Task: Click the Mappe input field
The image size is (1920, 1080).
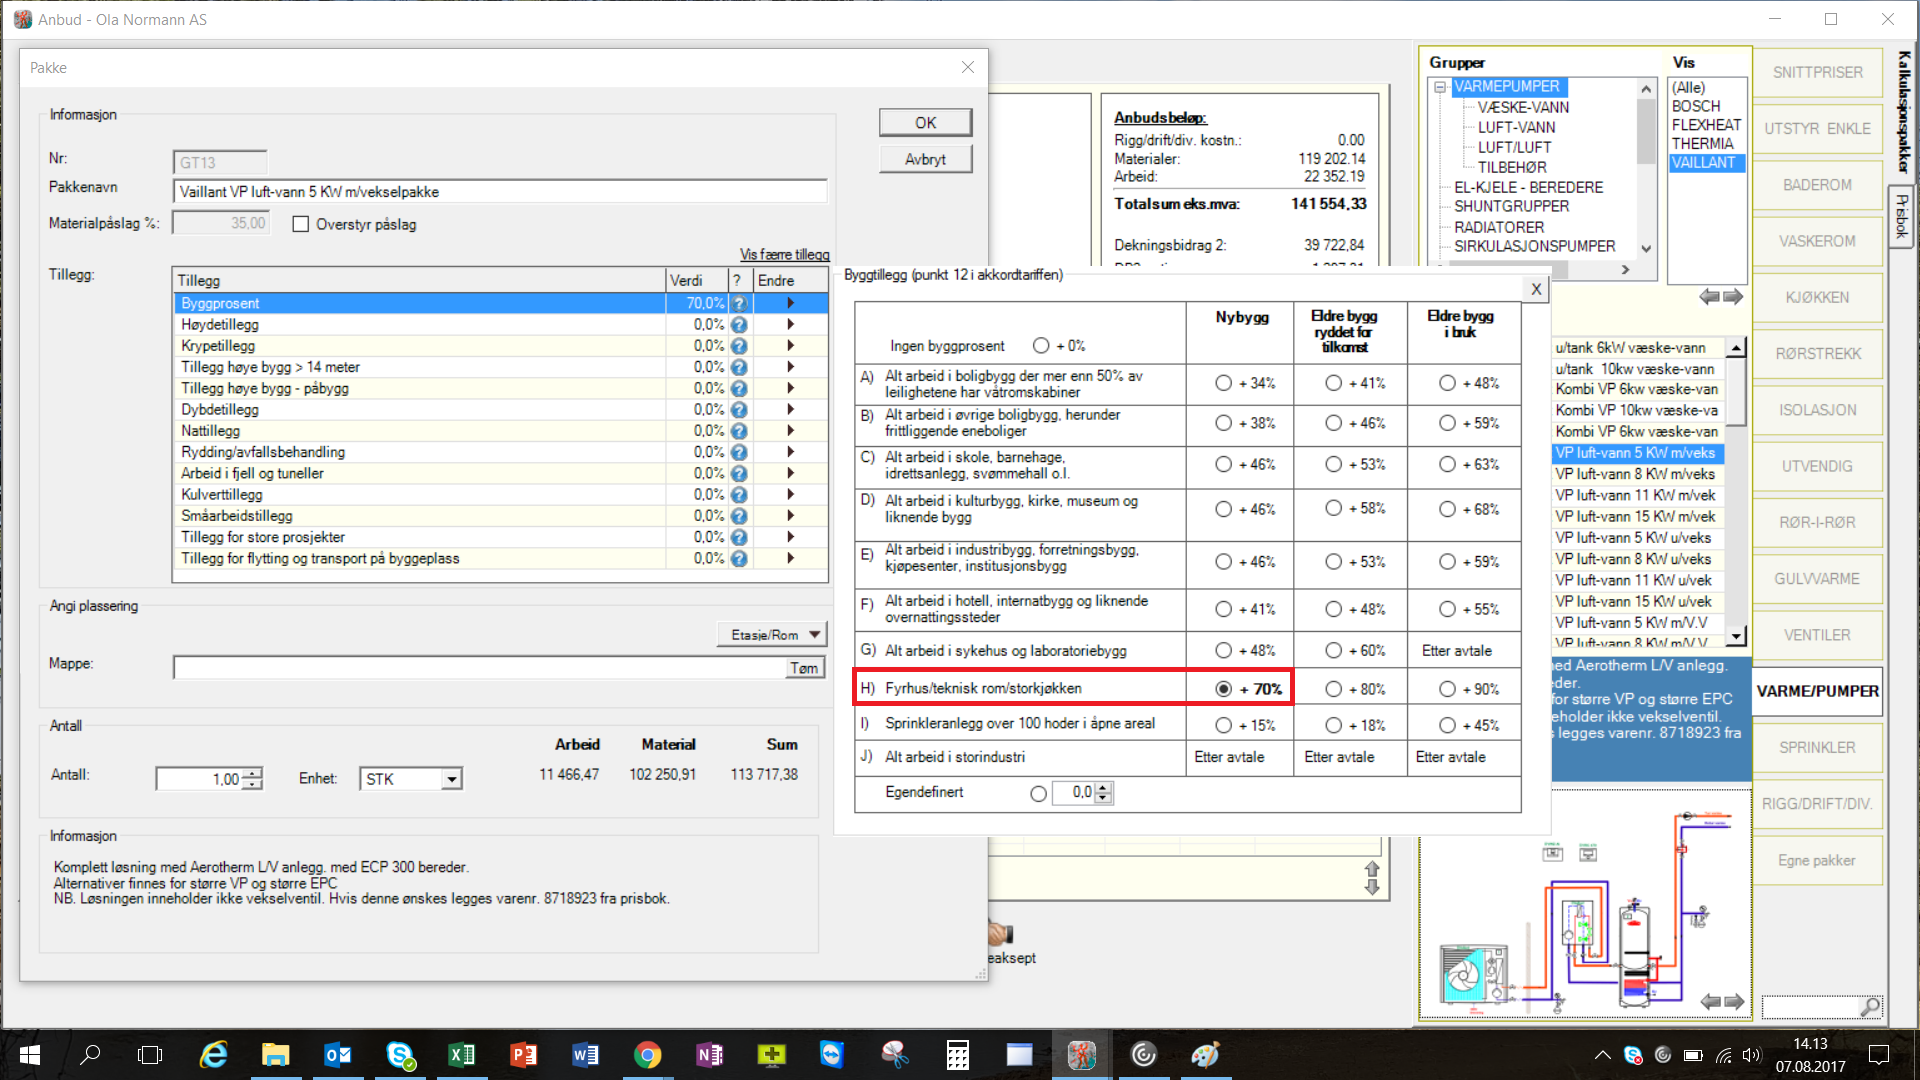Action: pyautogui.click(x=480, y=668)
